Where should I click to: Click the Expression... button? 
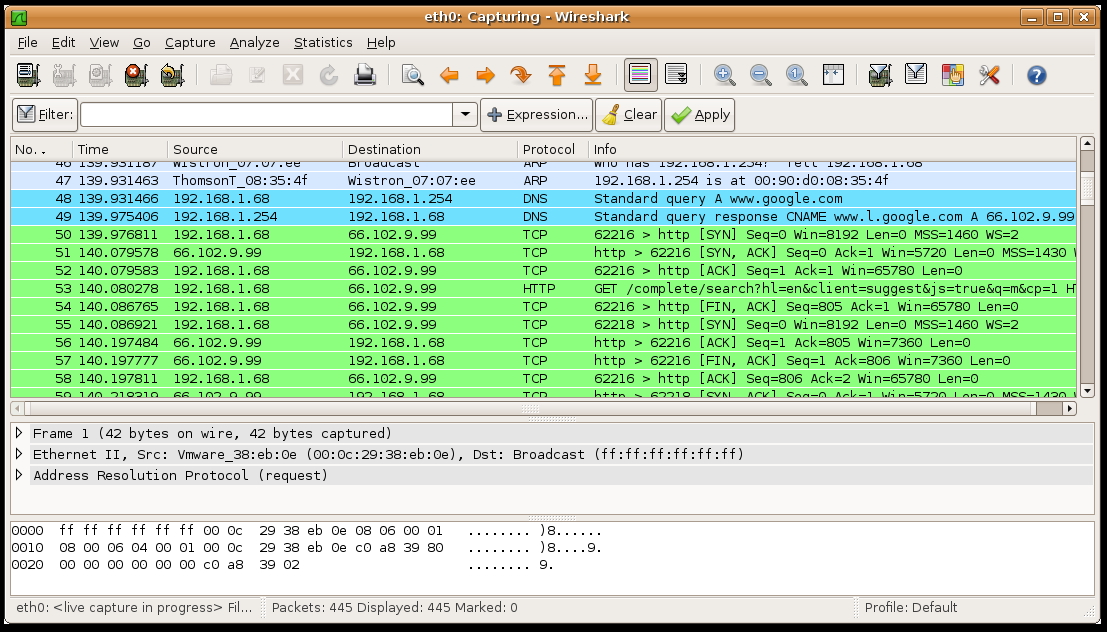pos(537,114)
